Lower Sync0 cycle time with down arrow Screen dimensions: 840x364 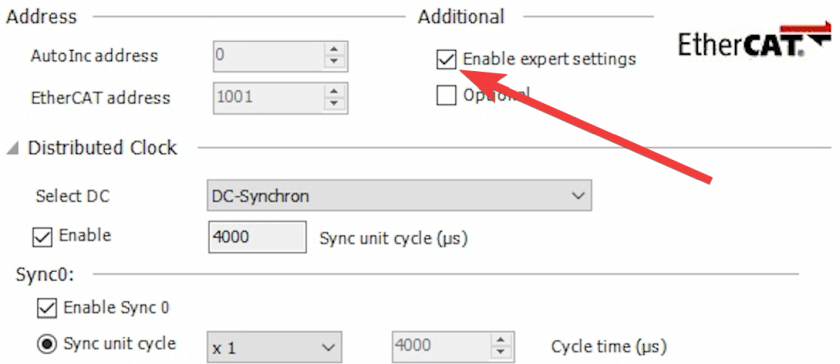(x=501, y=352)
